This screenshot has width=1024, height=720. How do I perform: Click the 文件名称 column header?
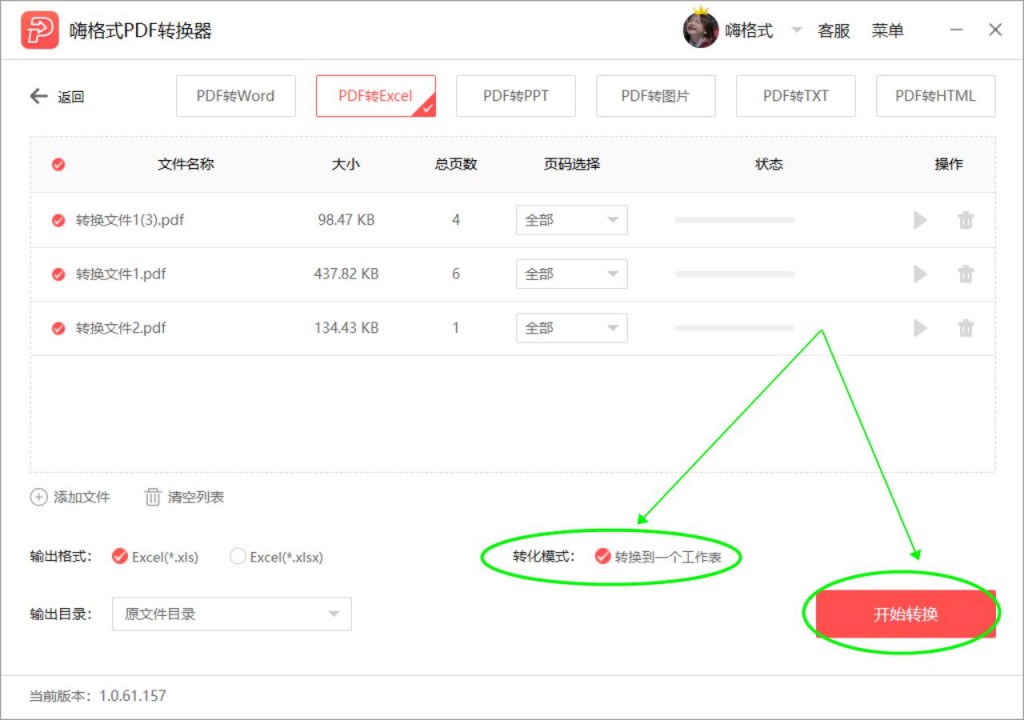(186, 164)
